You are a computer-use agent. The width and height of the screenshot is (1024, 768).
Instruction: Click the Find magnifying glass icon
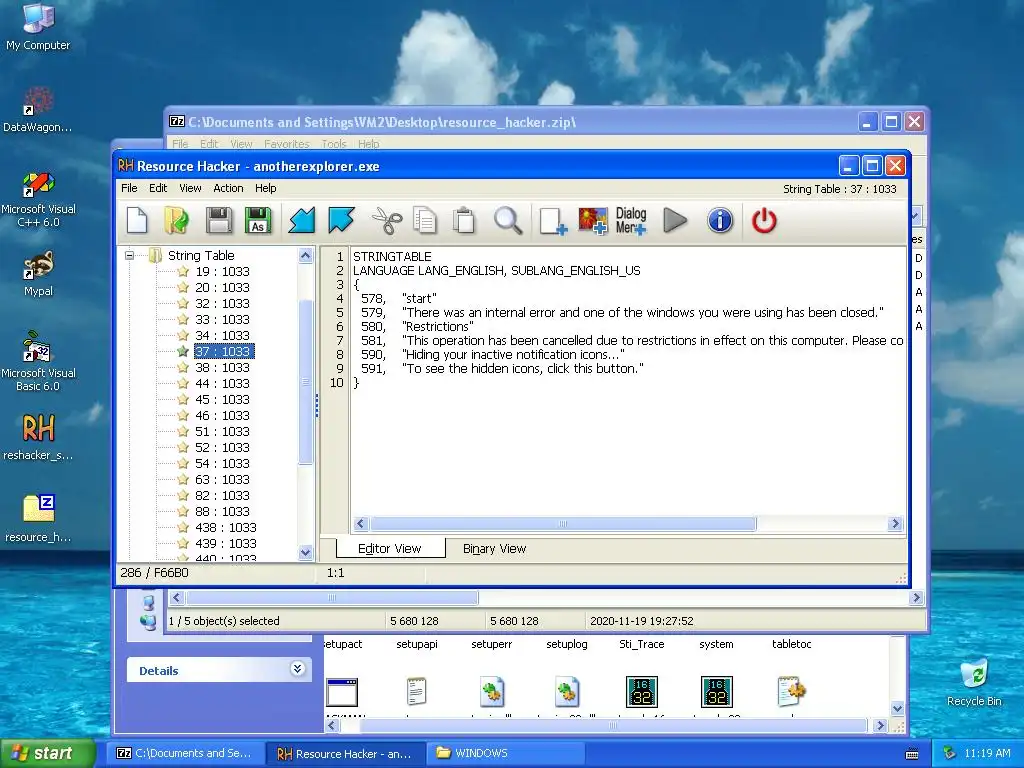(x=507, y=221)
